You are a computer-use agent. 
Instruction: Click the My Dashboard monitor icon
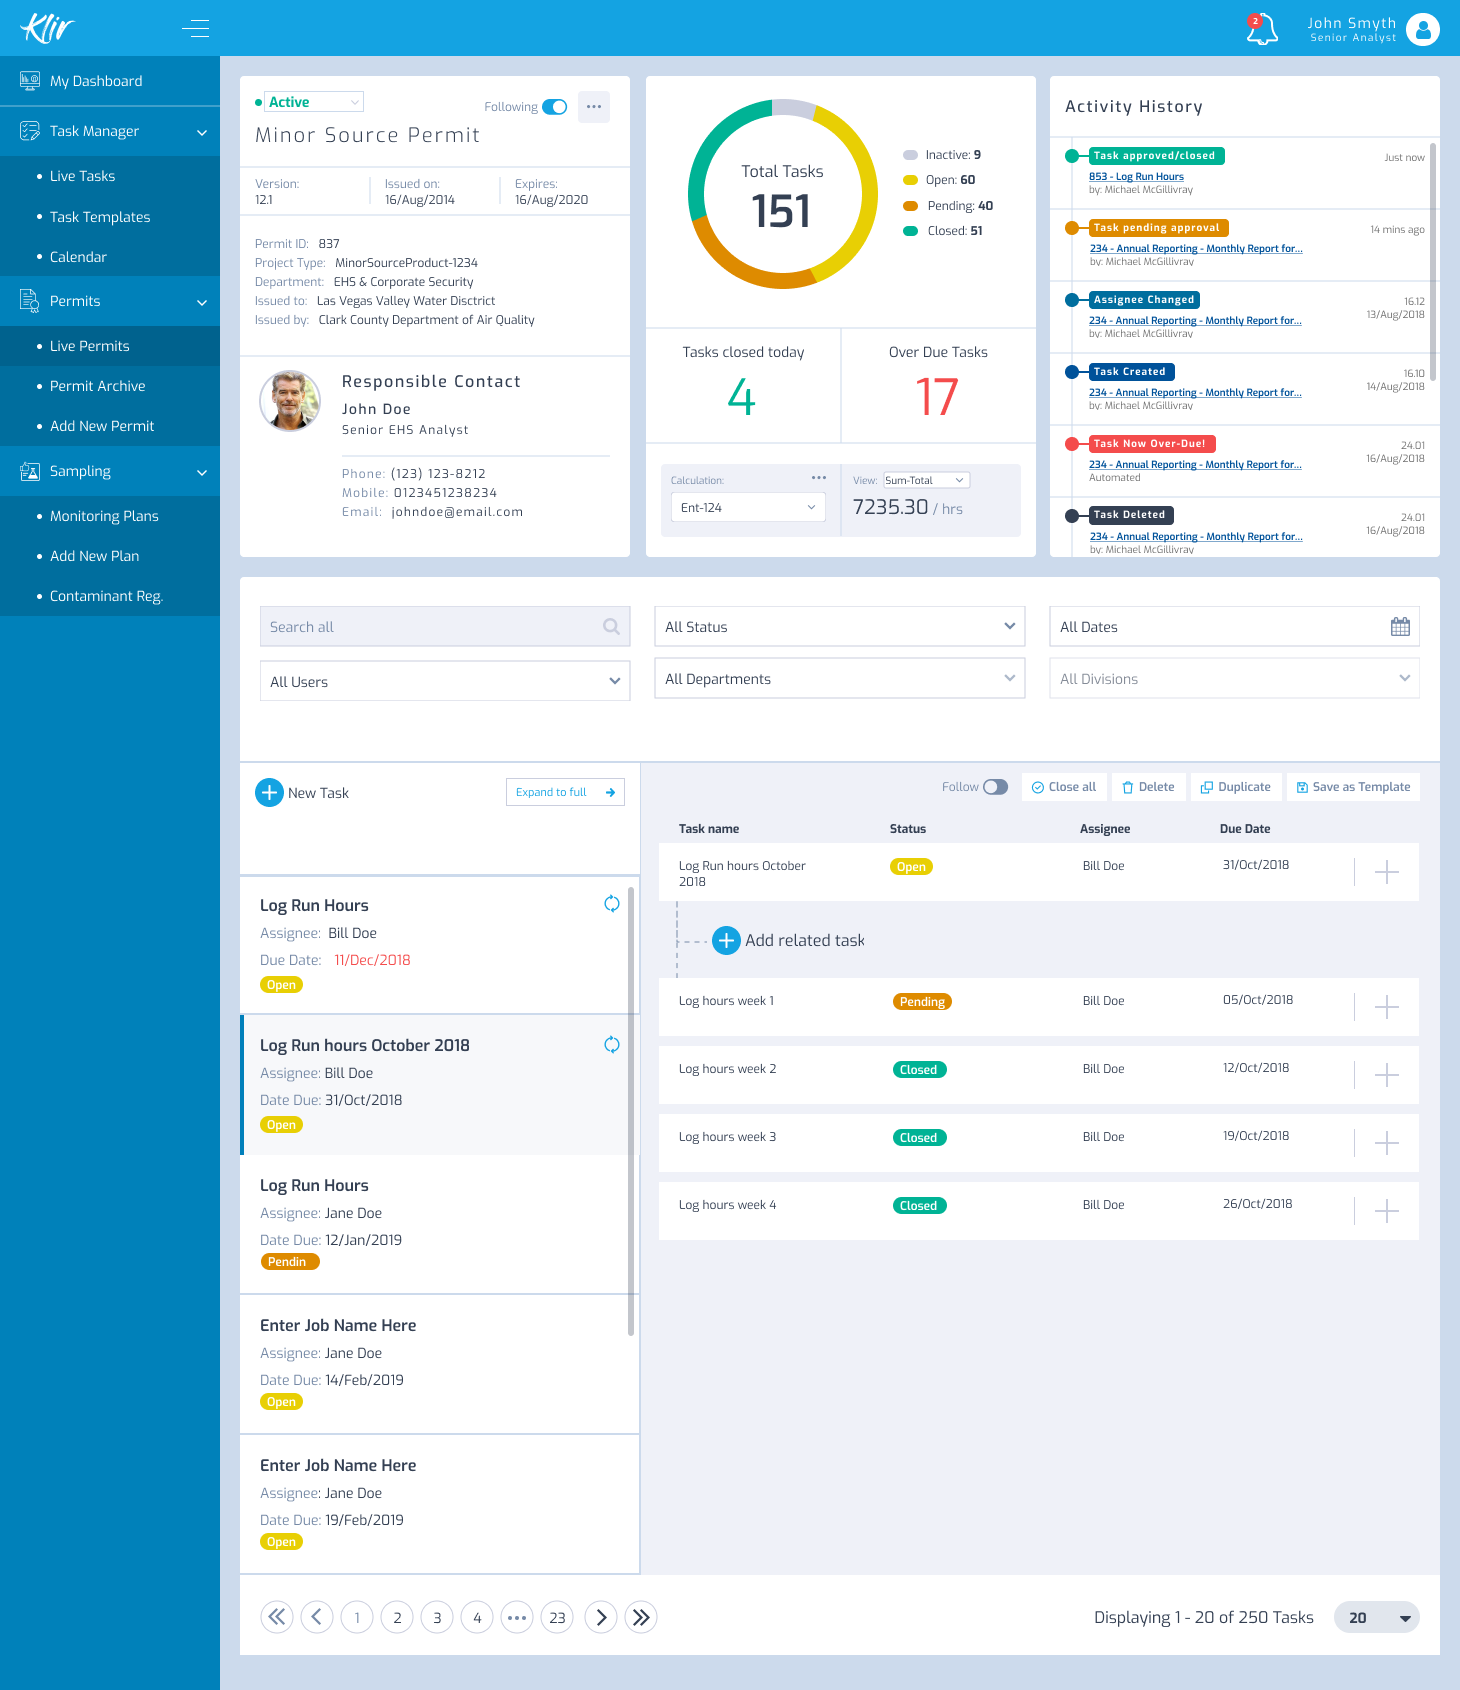pyautogui.click(x=30, y=81)
